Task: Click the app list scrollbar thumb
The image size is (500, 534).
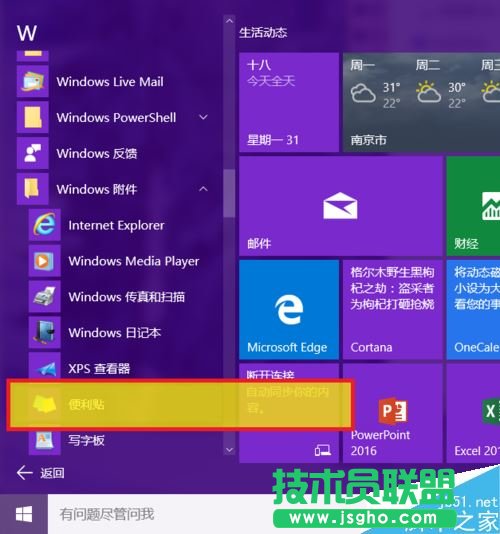Action: coord(230,193)
